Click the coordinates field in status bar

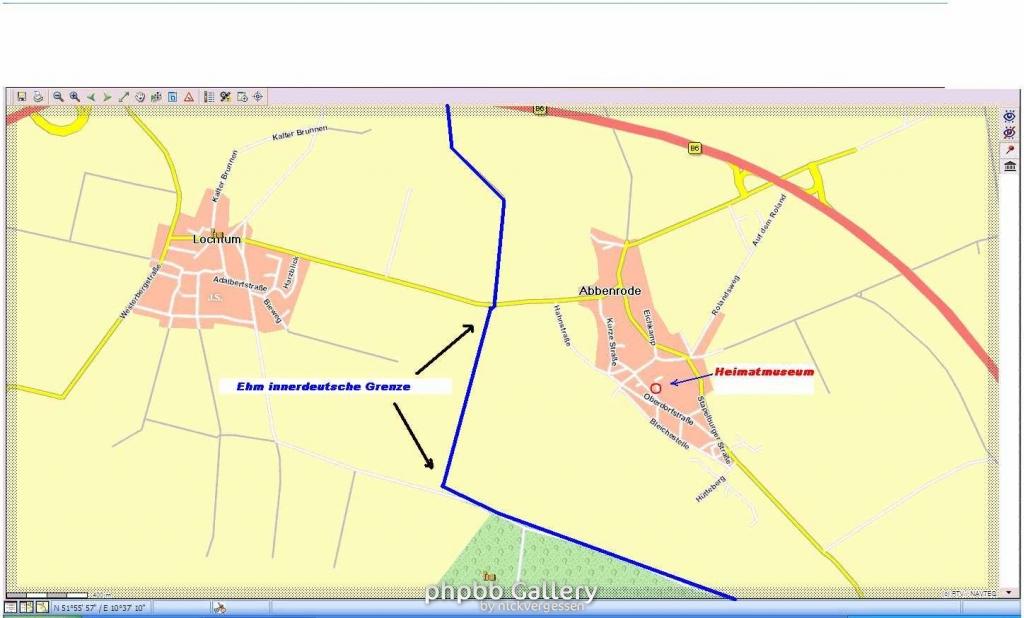click(x=100, y=607)
